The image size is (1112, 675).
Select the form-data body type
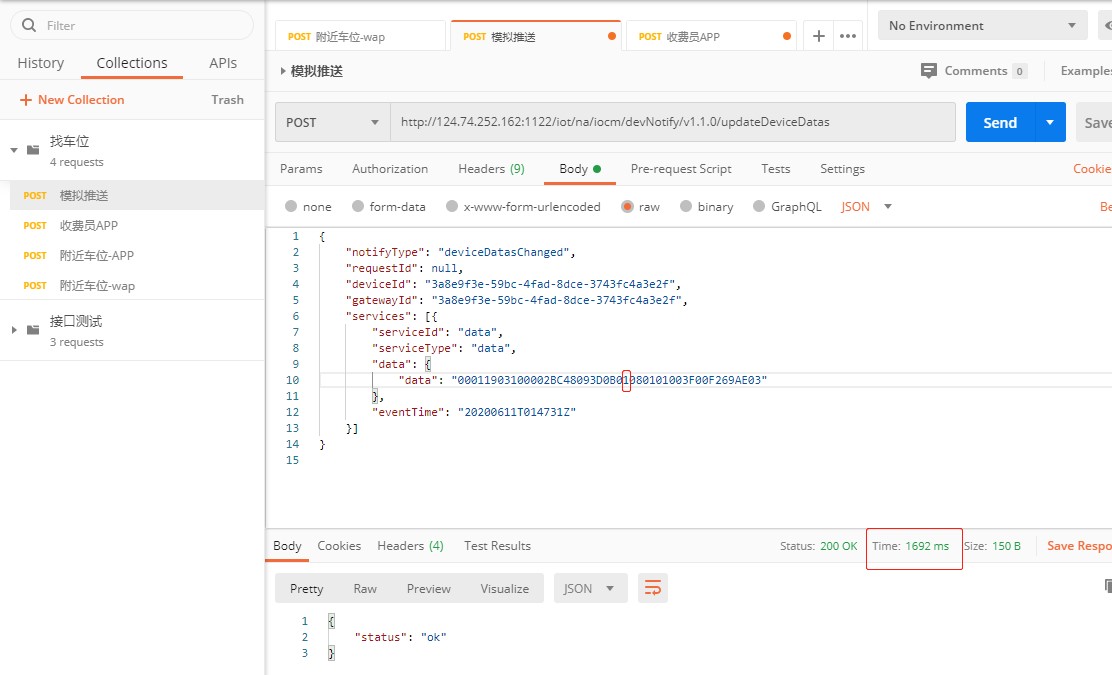coord(358,207)
